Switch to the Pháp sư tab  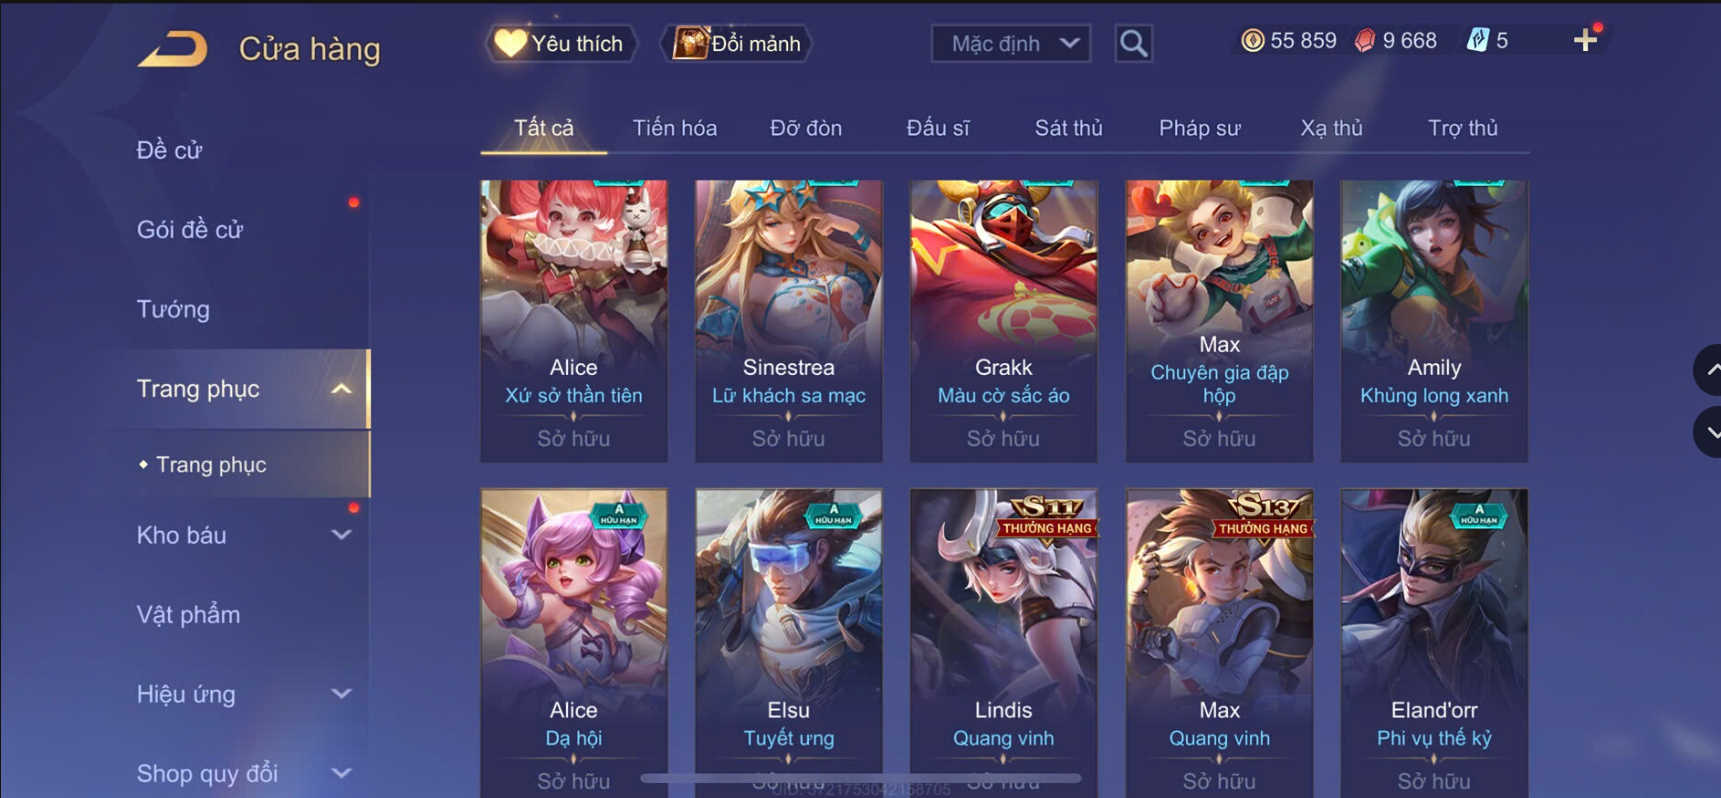(x=1199, y=128)
